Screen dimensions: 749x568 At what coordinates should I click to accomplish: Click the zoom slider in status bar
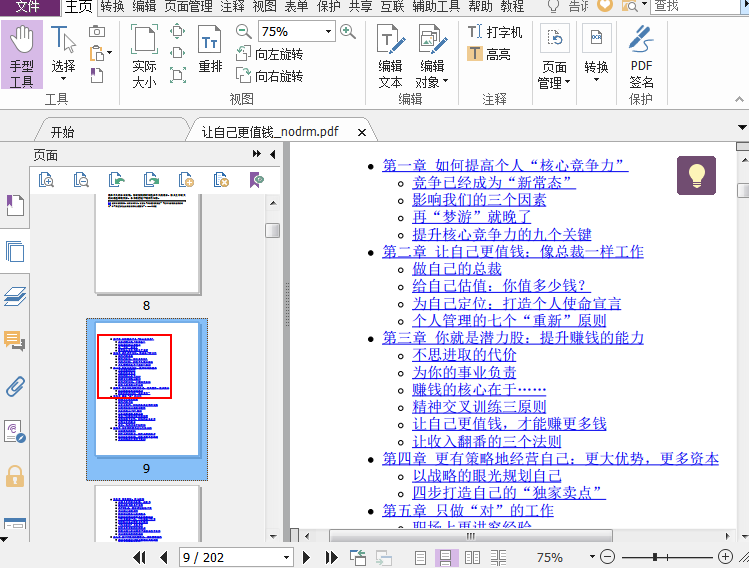point(655,557)
